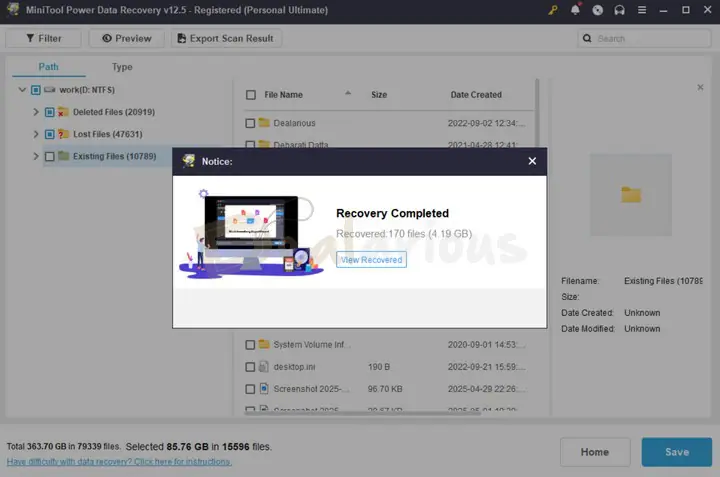Close the Notice dialog with X
The height and width of the screenshot is (477, 720).
532,161
